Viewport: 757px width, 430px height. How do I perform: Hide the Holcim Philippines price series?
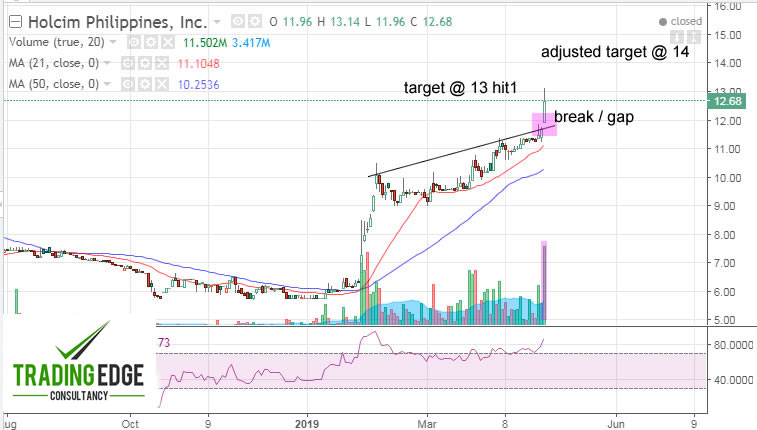click(x=238, y=21)
